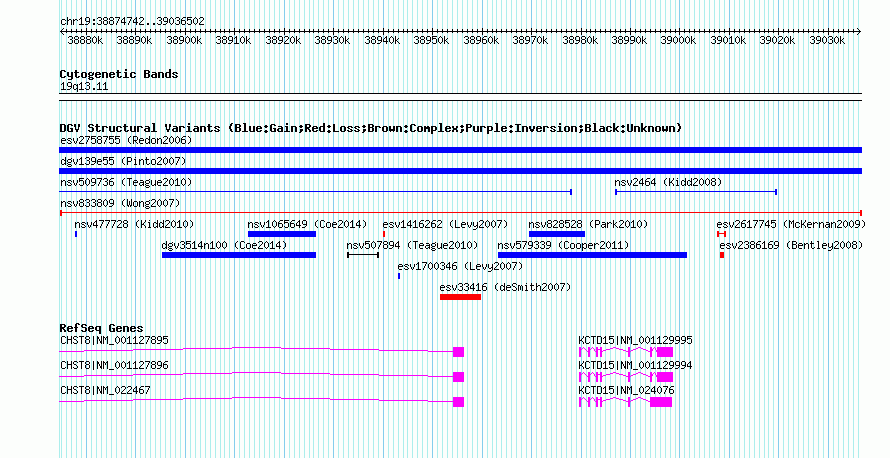Click the nsv509736 (Teague2010) label
890x458 pixels.
[126, 182]
